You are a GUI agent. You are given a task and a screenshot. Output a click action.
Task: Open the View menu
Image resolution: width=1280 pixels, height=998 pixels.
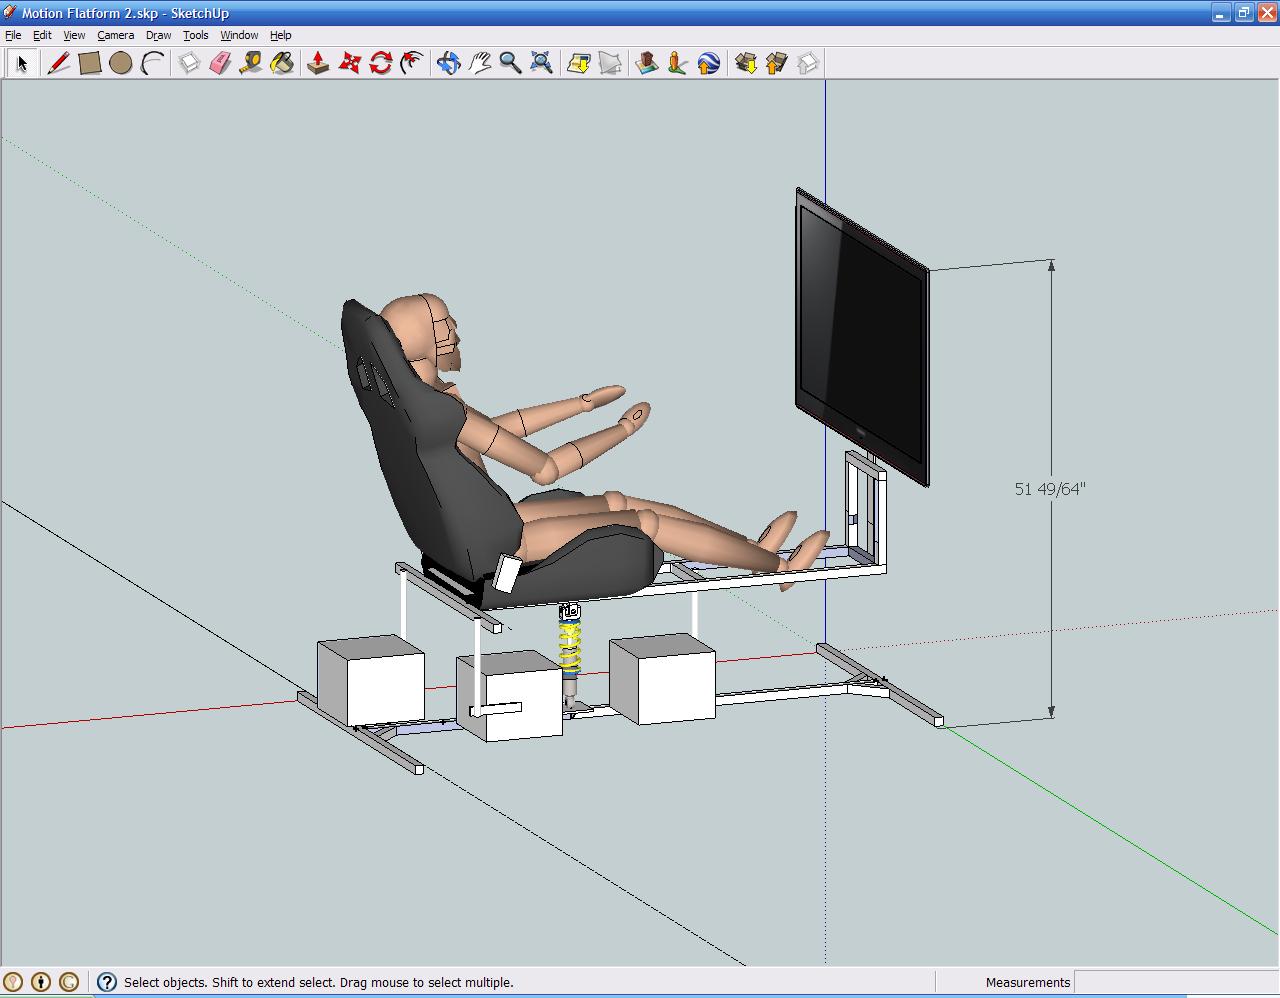(74, 35)
